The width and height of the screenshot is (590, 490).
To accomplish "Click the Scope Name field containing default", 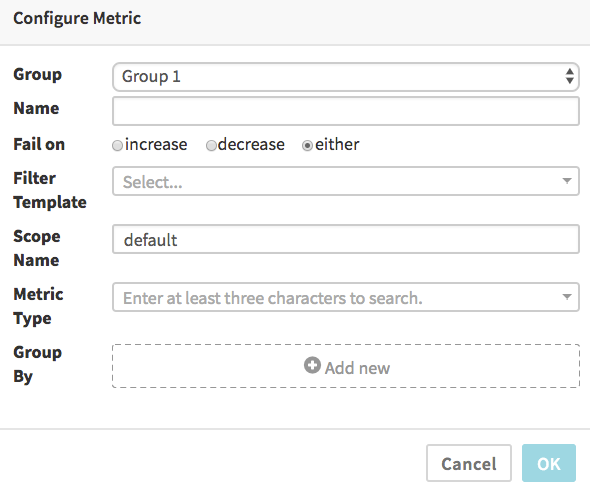I will click(345, 239).
